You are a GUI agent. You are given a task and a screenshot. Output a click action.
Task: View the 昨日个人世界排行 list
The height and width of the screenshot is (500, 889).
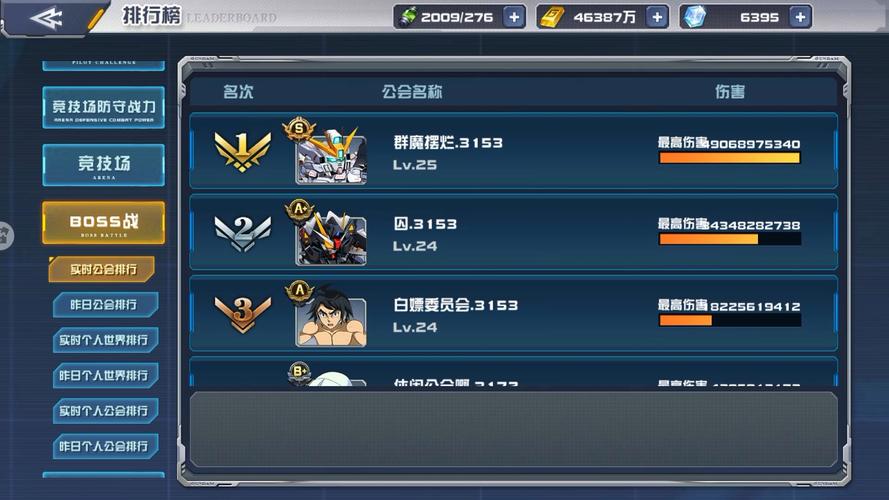click(x=105, y=375)
